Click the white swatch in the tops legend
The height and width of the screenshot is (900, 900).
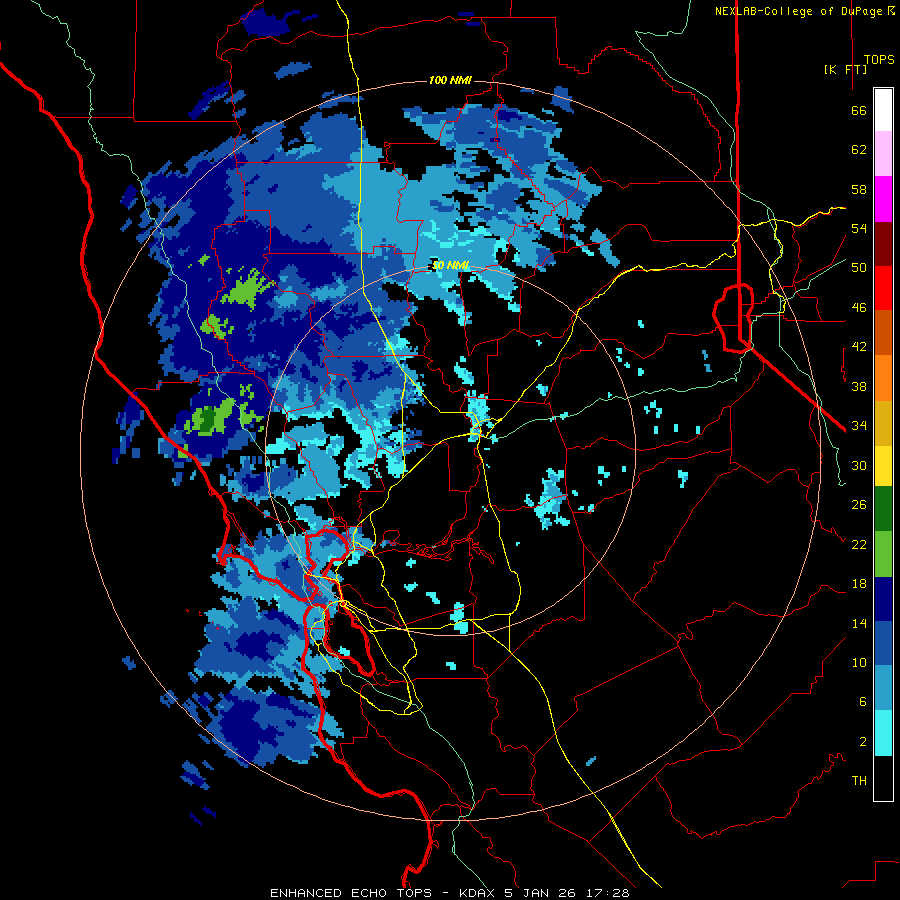(883, 110)
